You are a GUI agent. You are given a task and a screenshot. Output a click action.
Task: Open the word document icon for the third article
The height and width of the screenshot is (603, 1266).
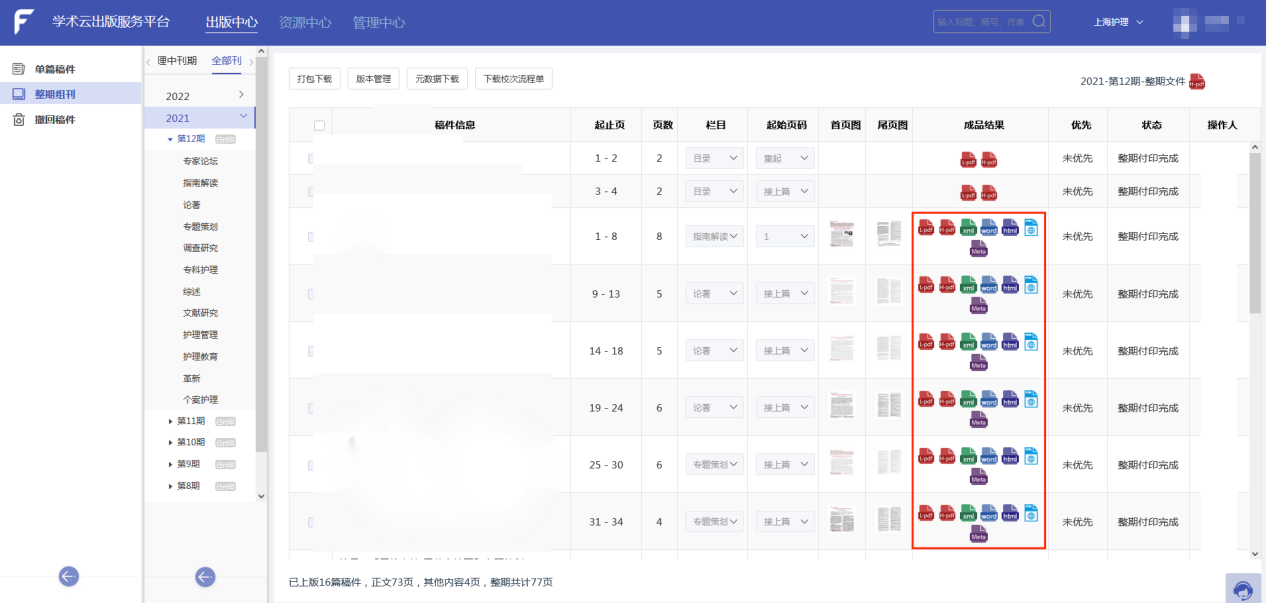[x=988, y=229]
